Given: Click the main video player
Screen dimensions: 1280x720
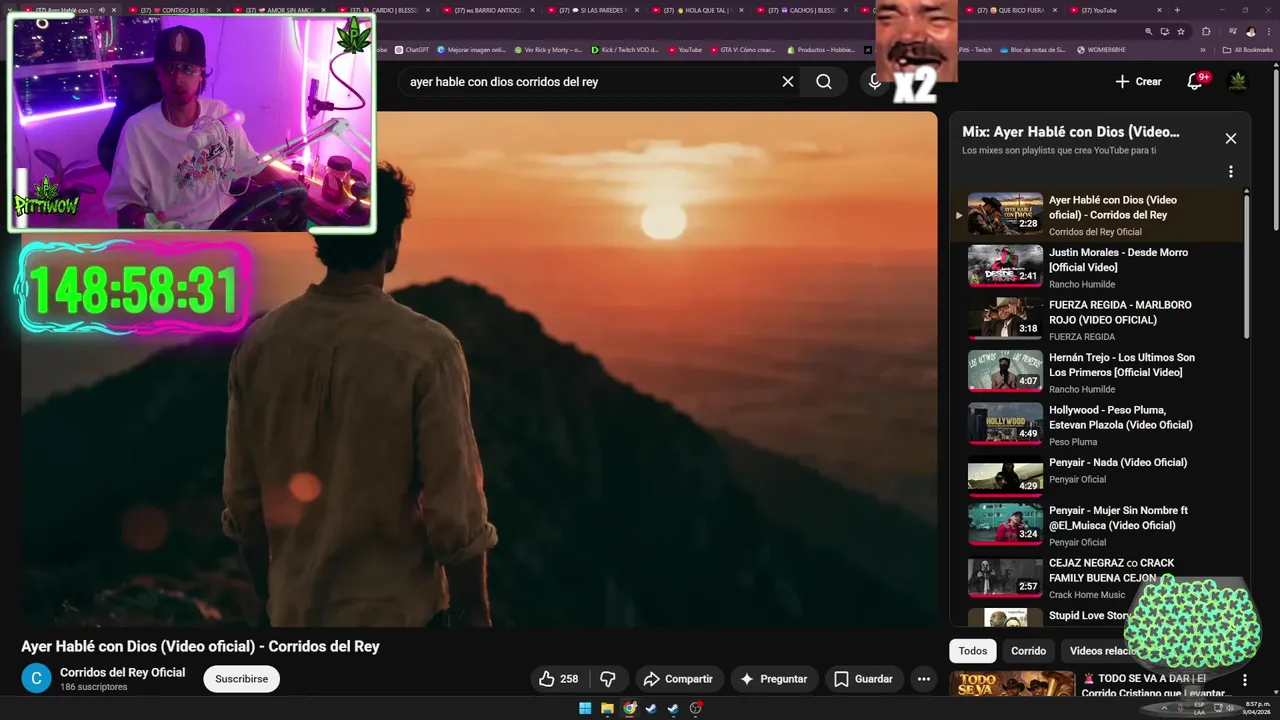Looking at the screenshot, I should [480, 368].
